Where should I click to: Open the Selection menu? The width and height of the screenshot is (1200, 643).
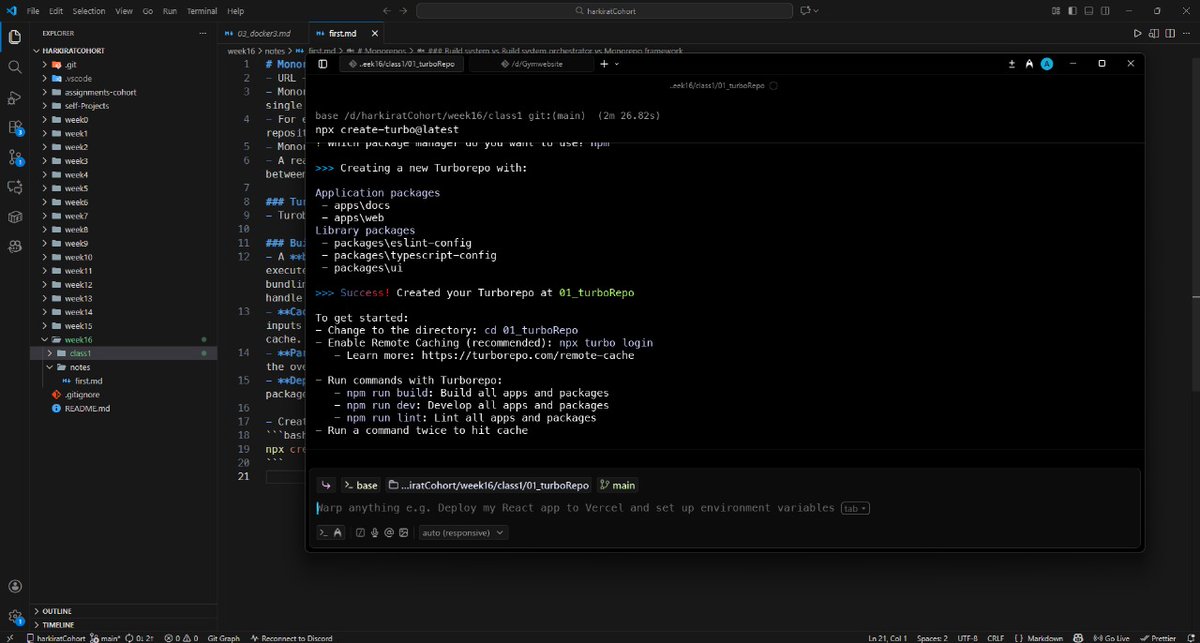pos(89,10)
